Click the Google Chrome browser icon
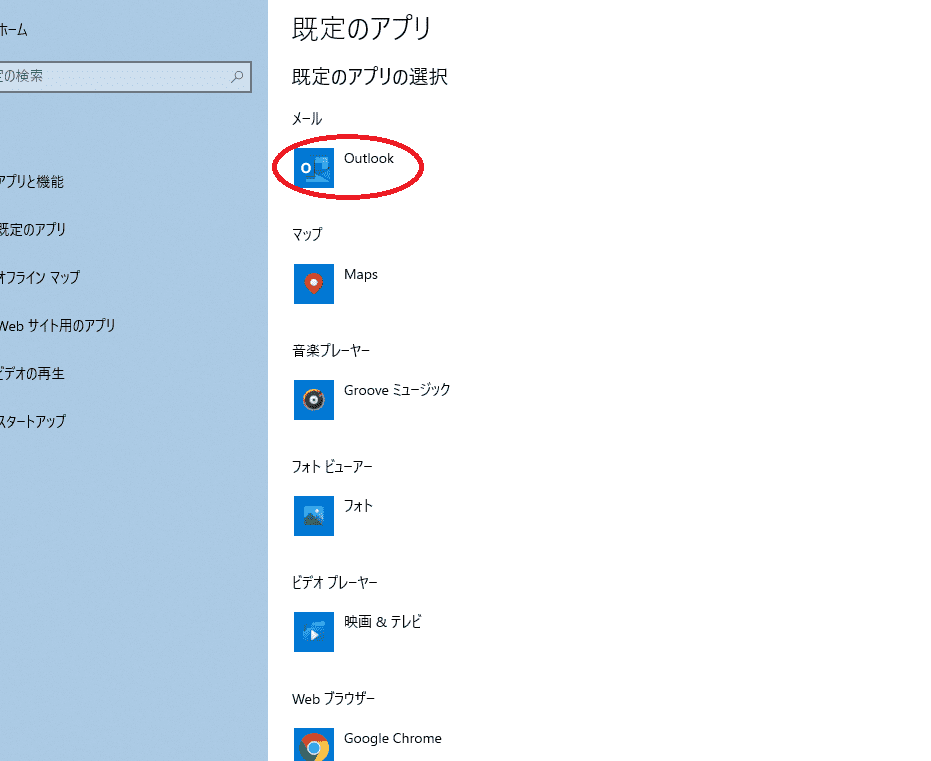Screen dimensions: 931x761 click(314, 745)
